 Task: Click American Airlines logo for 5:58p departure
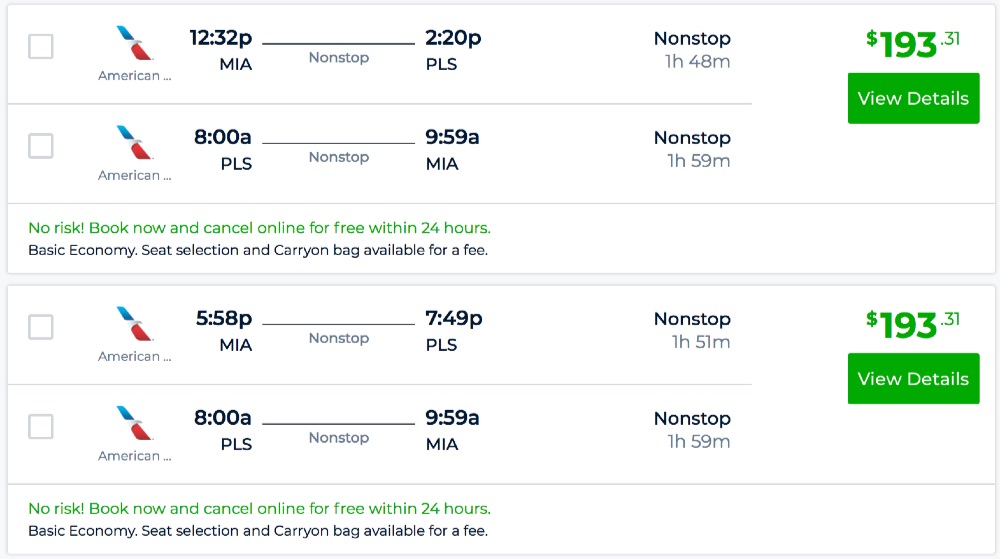point(134,324)
